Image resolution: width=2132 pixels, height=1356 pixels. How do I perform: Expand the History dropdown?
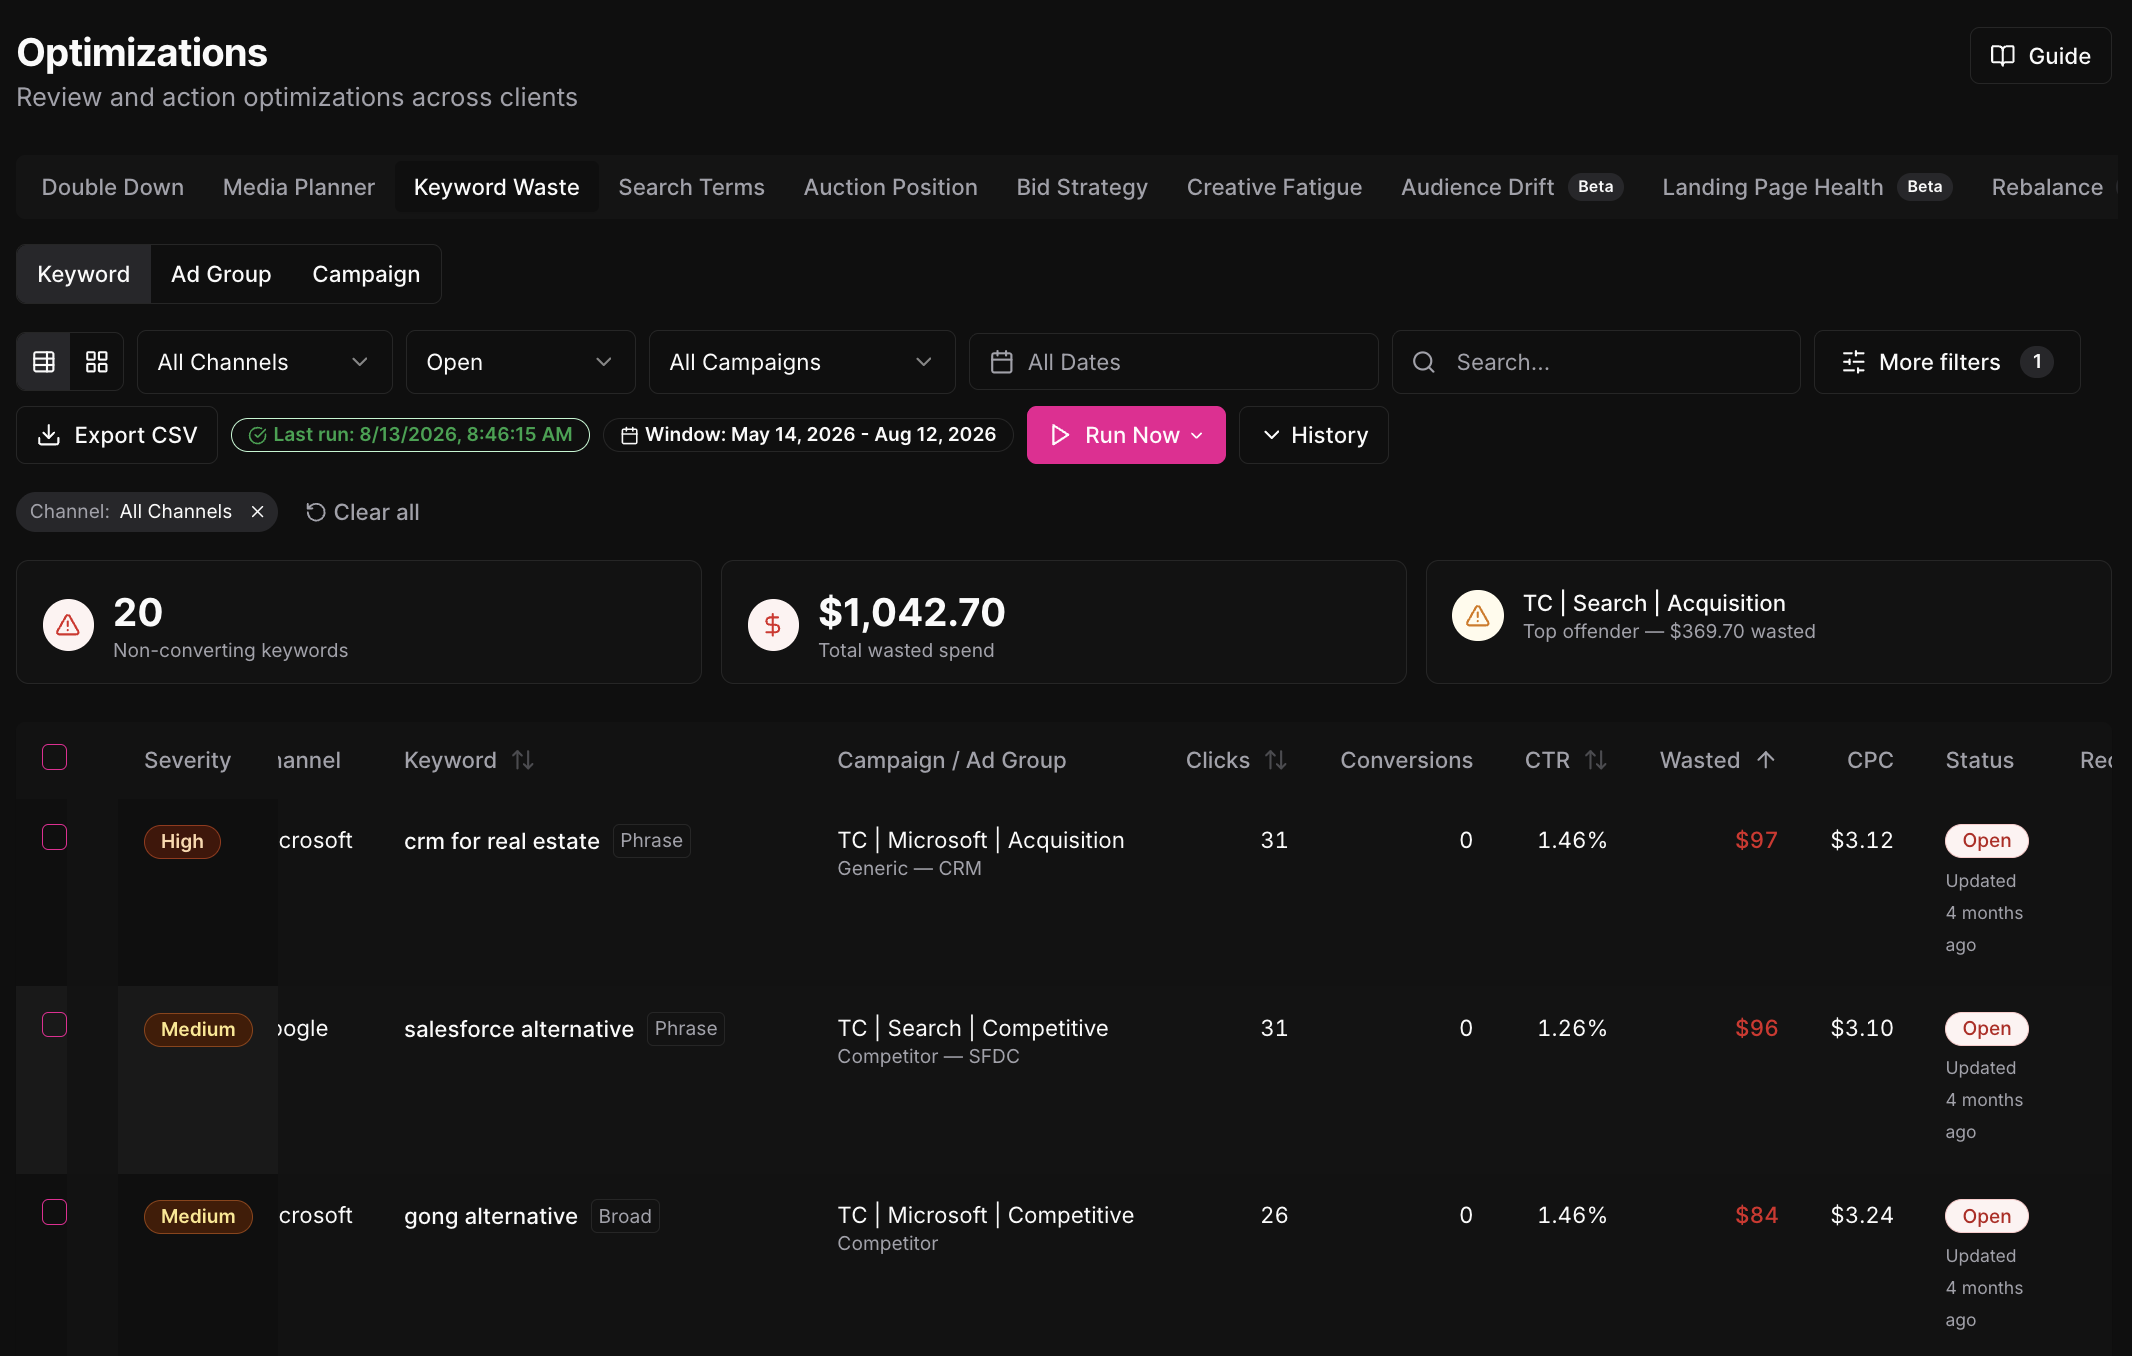(x=1313, y=435)
